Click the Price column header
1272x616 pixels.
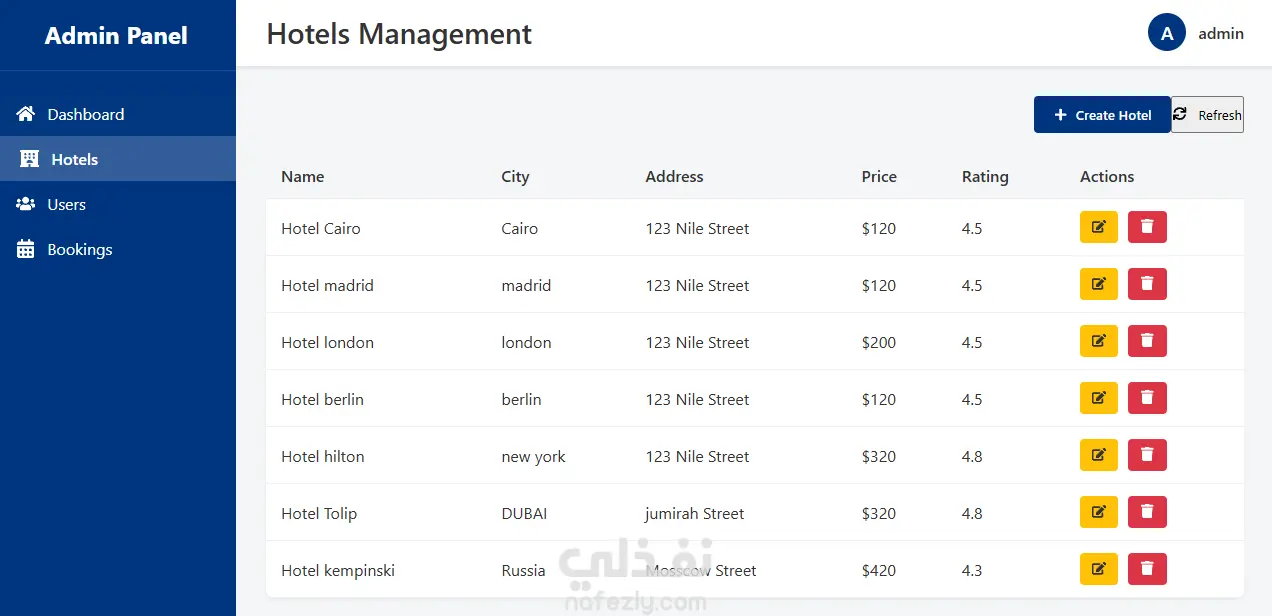pos(879,177)
